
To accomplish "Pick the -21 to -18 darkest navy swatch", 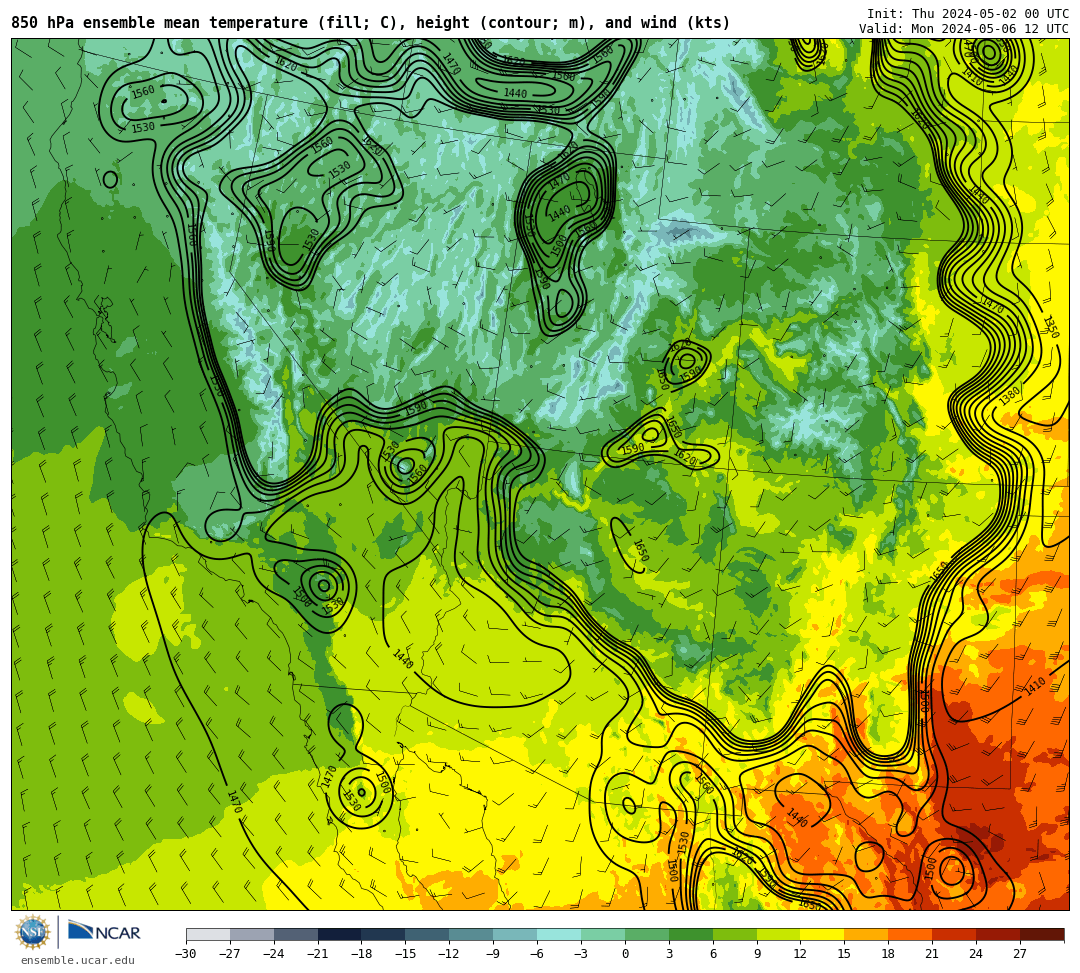I will pos(340,934).
